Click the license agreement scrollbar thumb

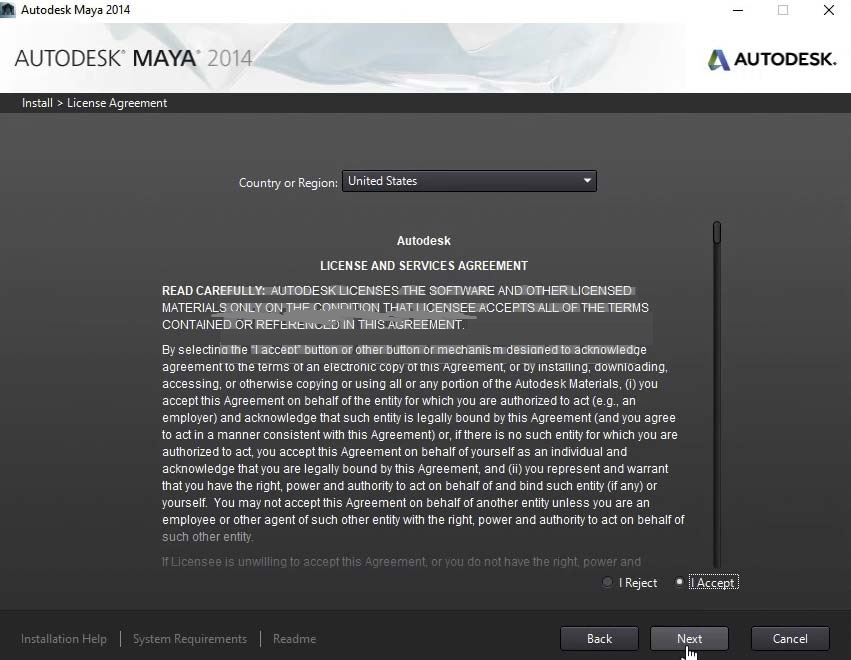[x=716, y=233]
